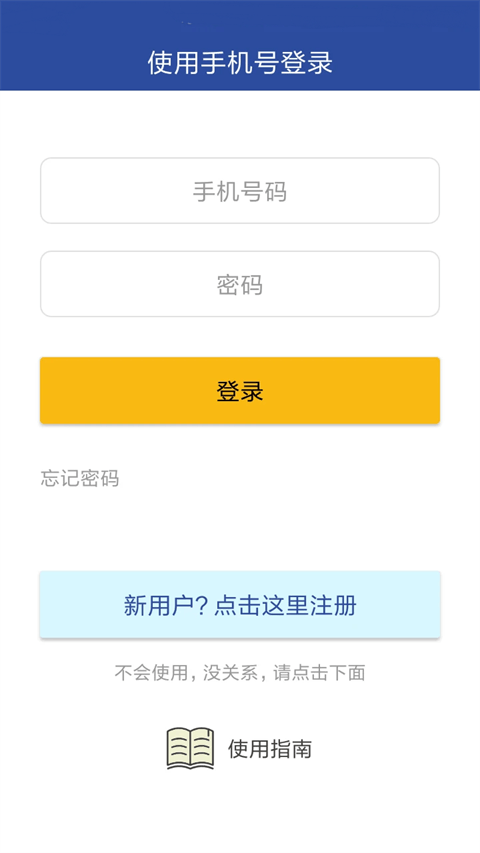Recover password via 忘记密码
The height and width of the screenshot is (853, 480).
coord(80,478)
